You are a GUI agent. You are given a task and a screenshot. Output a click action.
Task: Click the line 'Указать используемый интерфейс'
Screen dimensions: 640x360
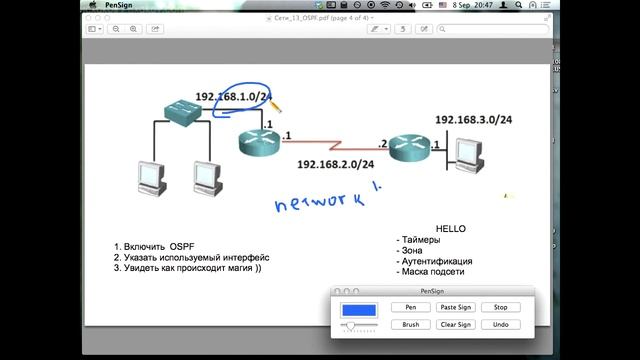[x=196, y=258]
